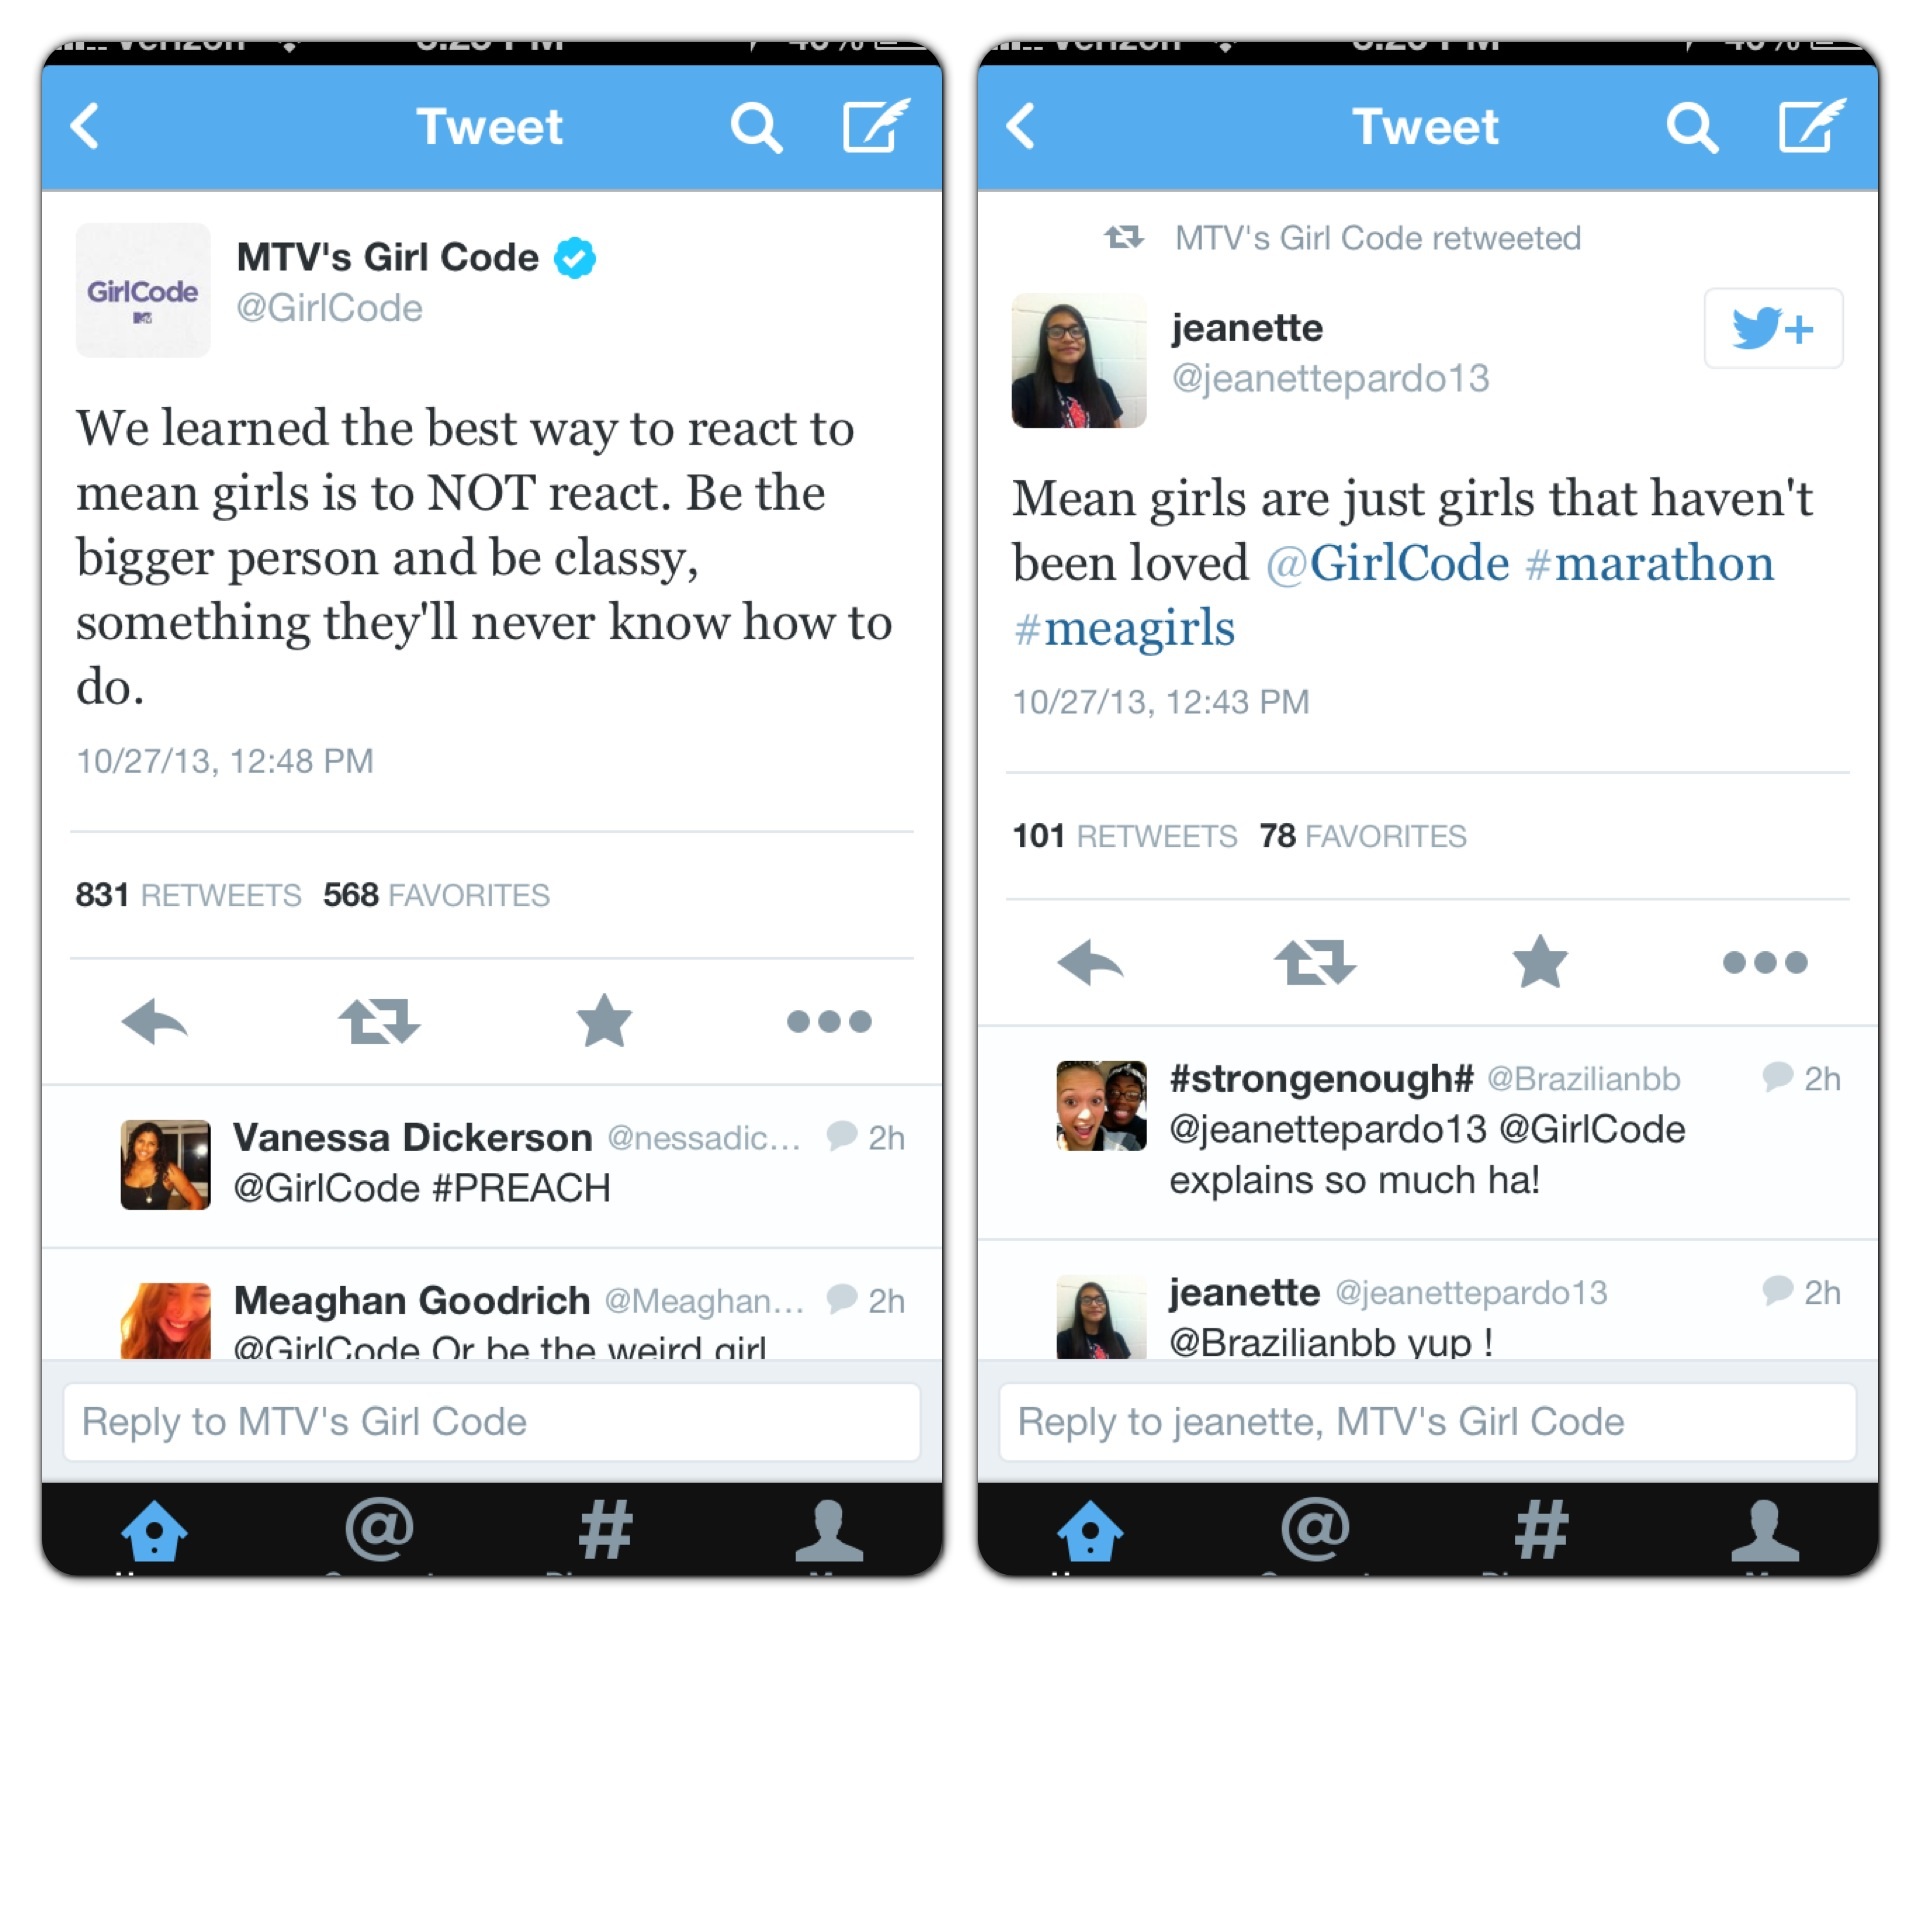Open Home tab in left bottom bar
Viewport: 1920px width, 1920px height.
[x=154, y=1530]
